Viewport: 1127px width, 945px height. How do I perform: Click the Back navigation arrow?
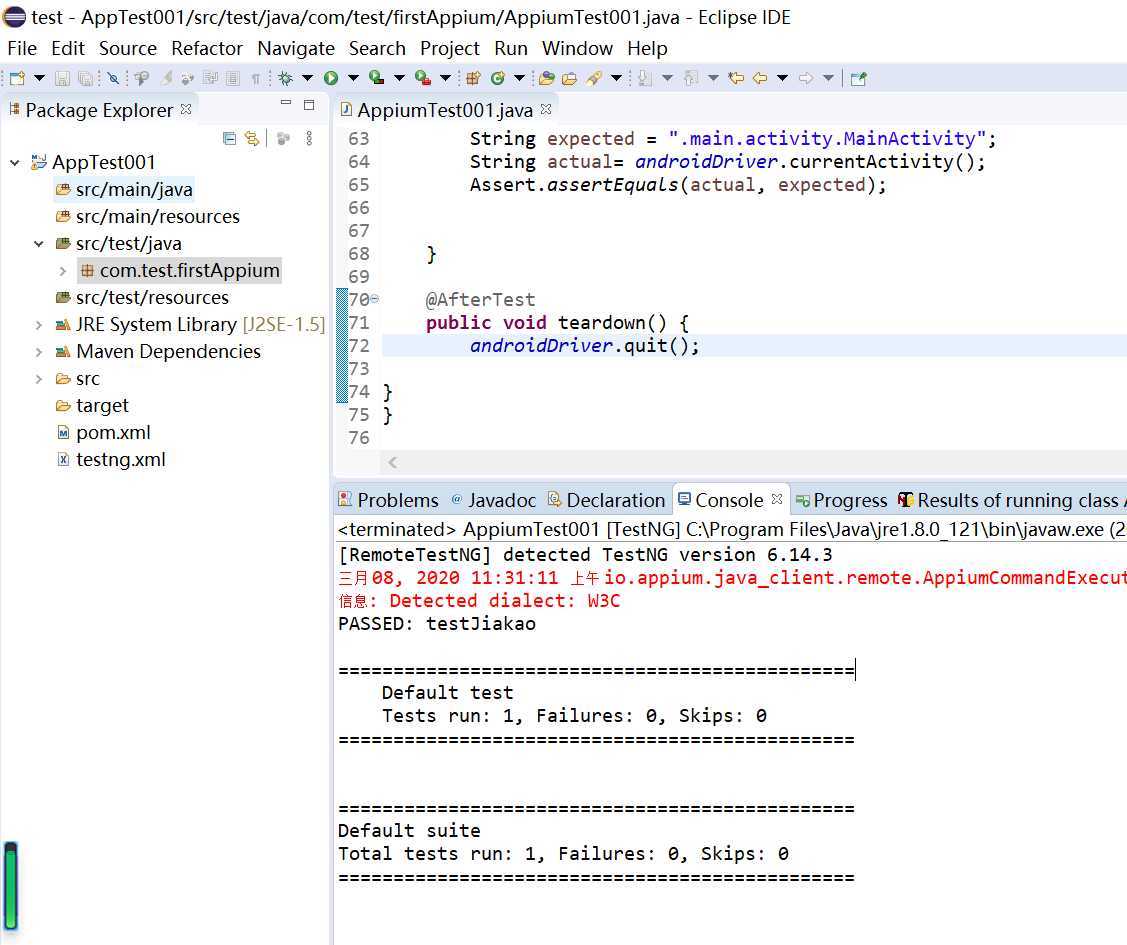click(x=760, y=78)
